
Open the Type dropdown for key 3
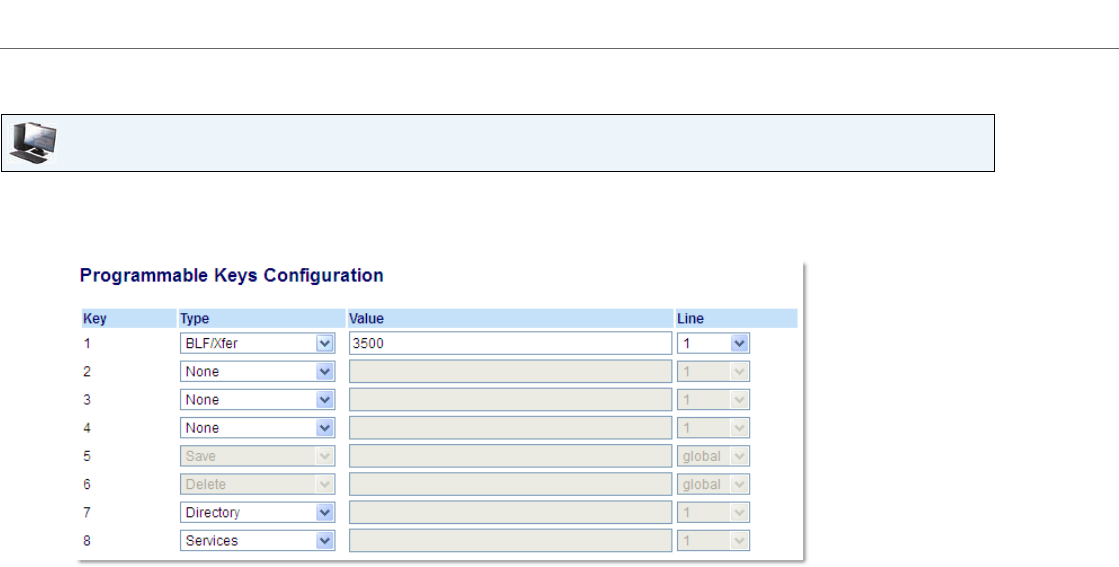257,399
